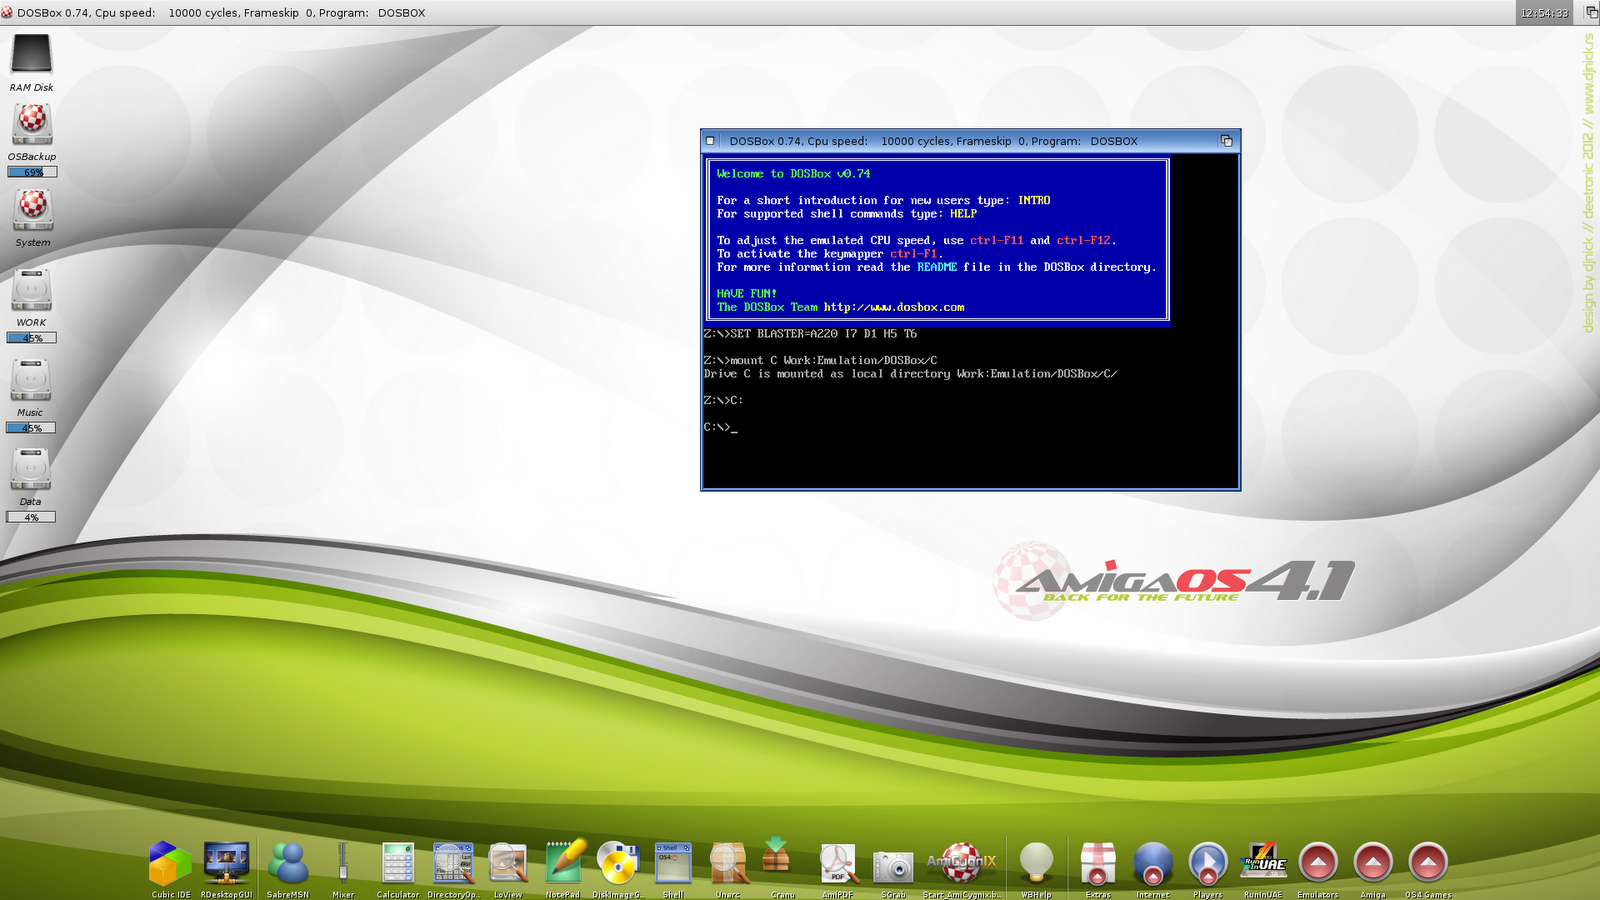
Task: Launch SabreMSN from the dock
Action: click(x=288, y=862)
